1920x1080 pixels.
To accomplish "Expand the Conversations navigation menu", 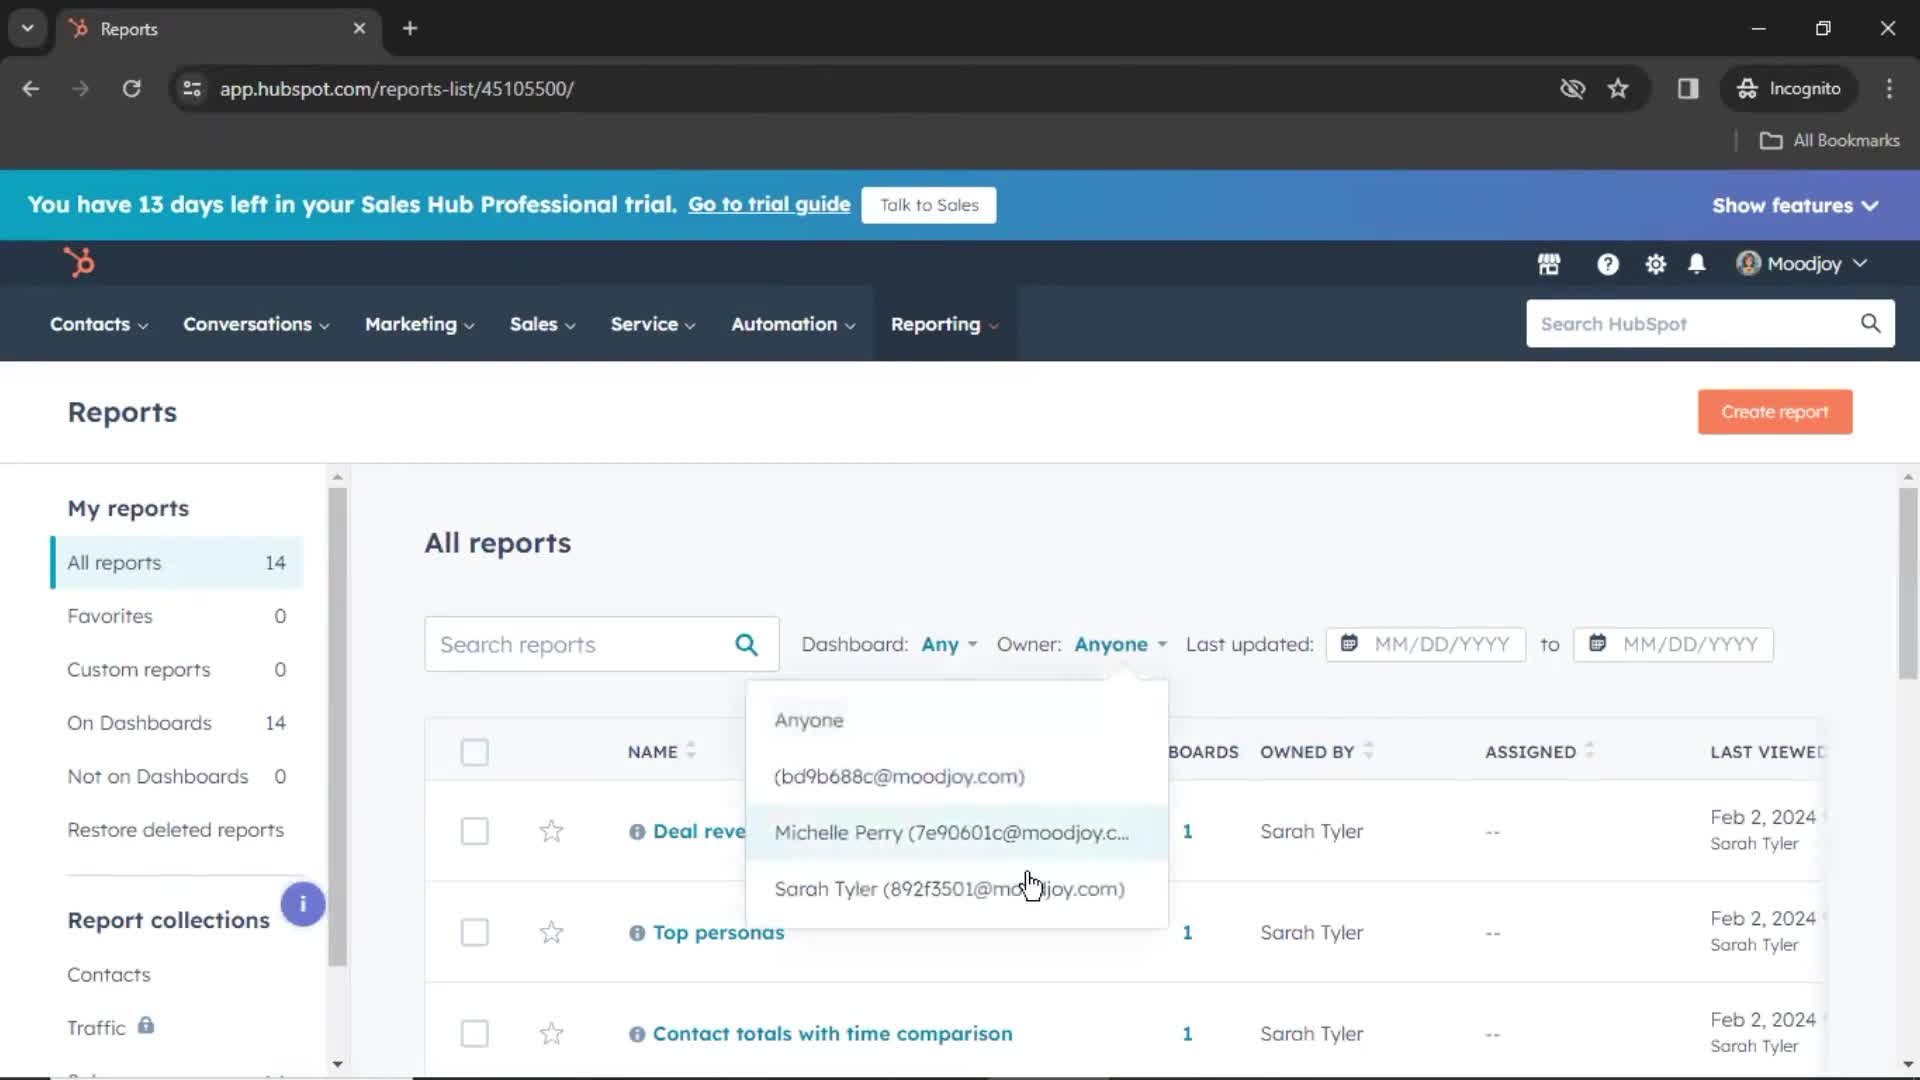I will pyautogui.click(x=256, y=324).
